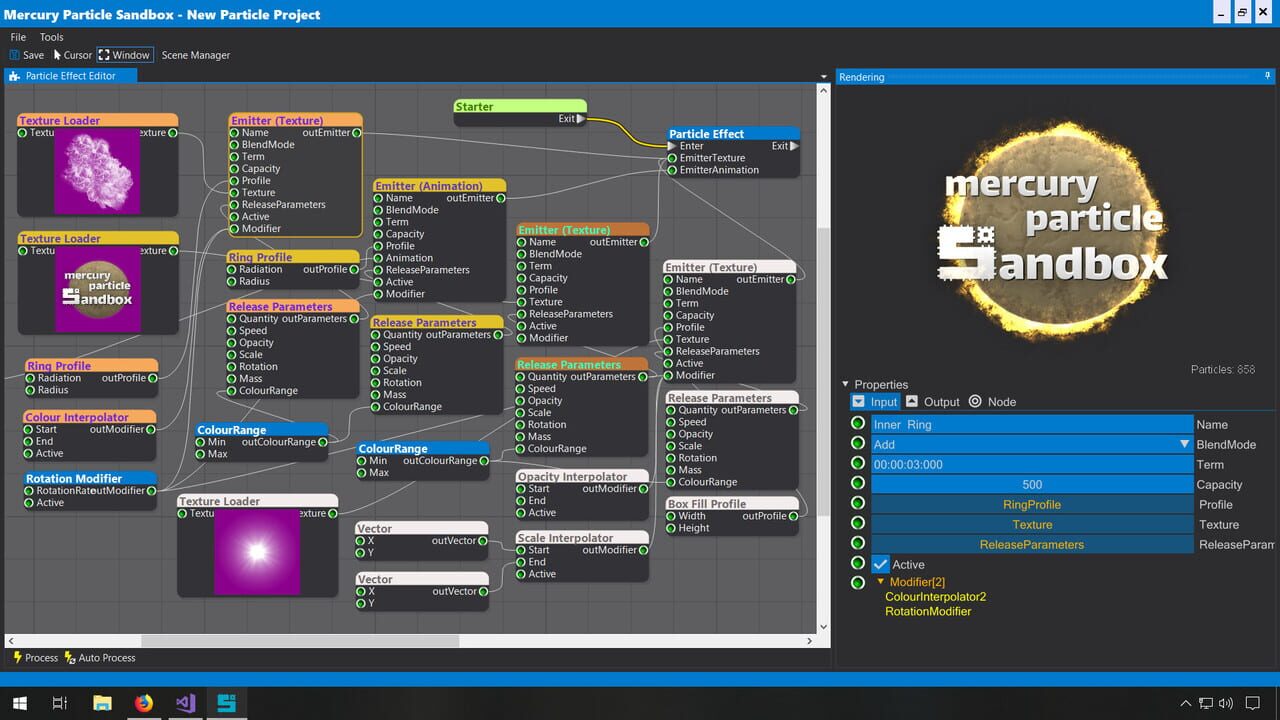Click the Save icon in the toolbar
The height and width of the screenshot is (720, 1280).
point(15,55)
